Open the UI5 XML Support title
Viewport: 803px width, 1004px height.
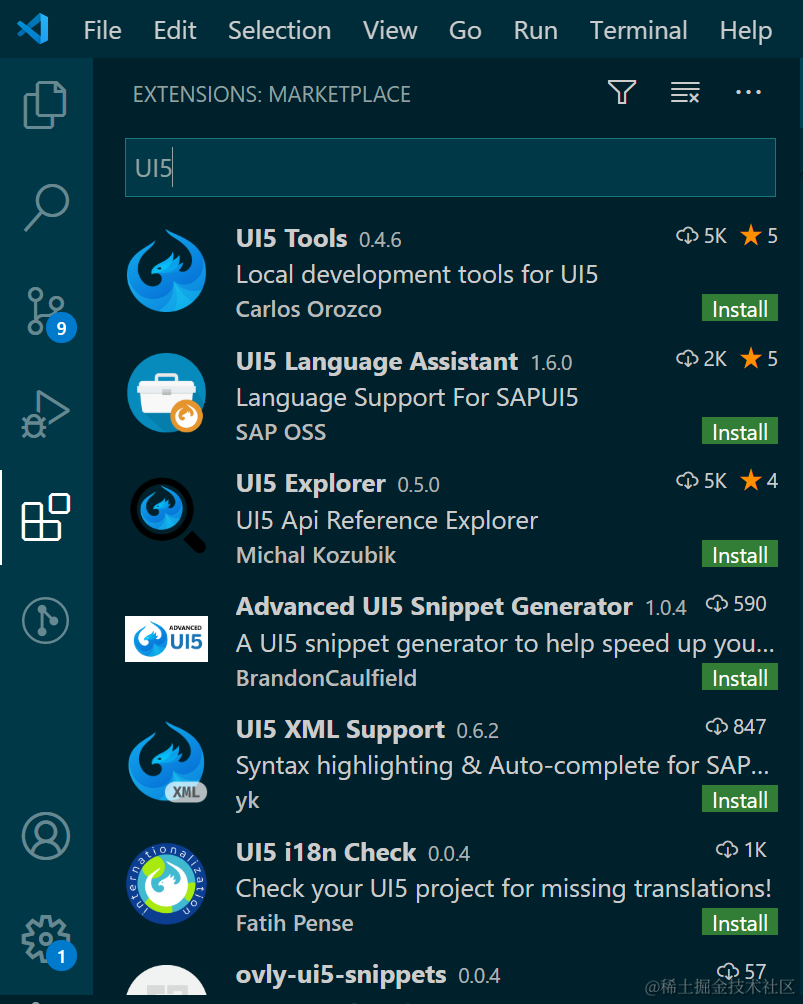340,729
